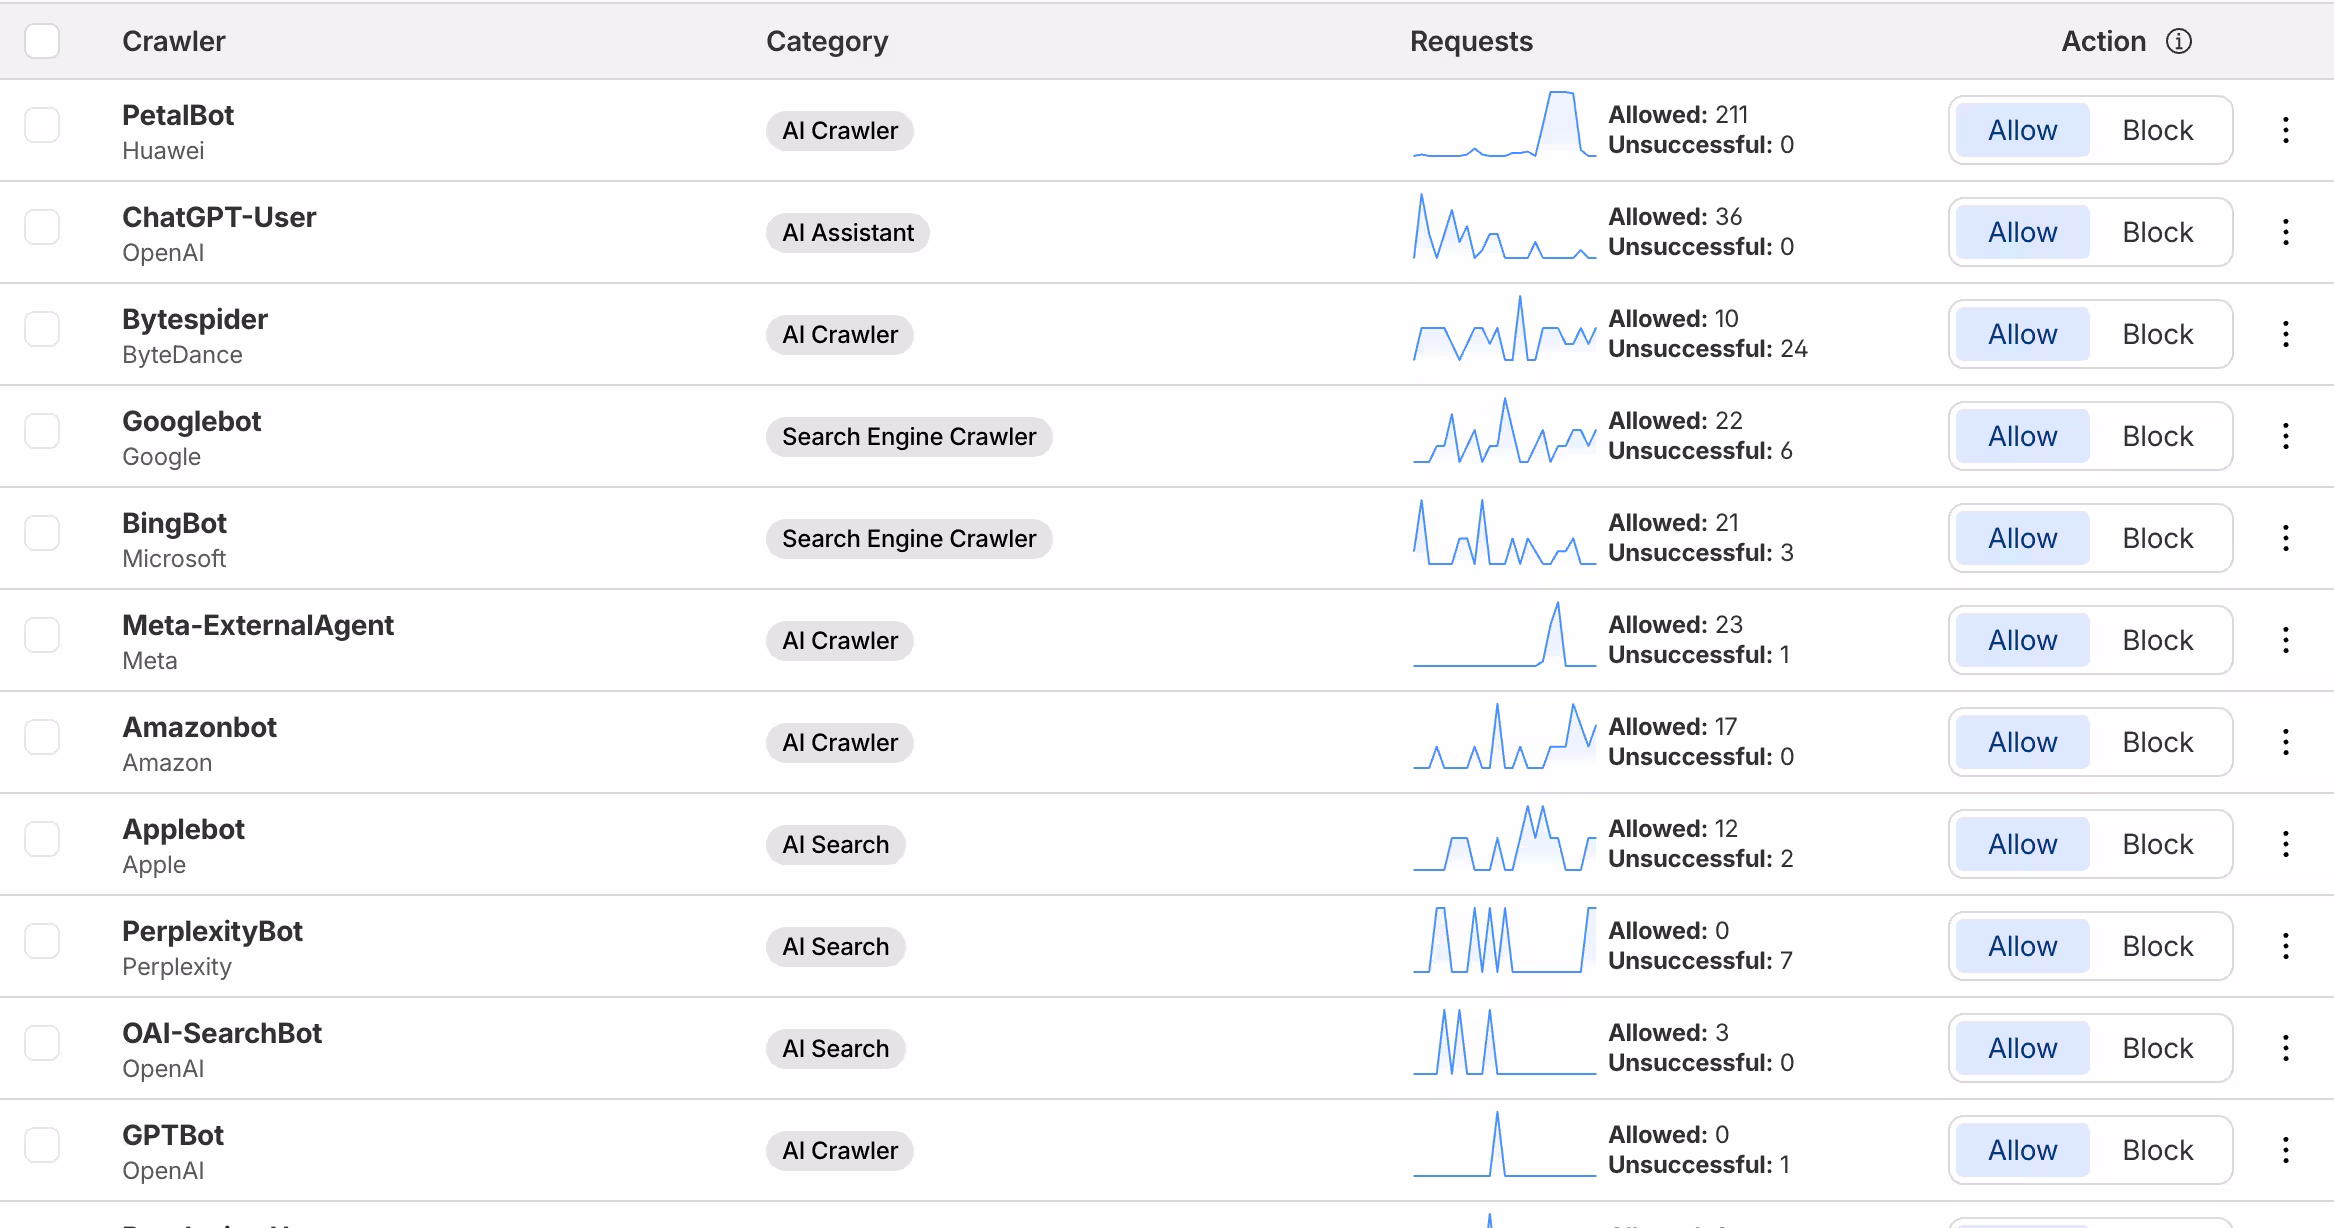Select the ChatGPT-User row checkbox

(42, 228)
